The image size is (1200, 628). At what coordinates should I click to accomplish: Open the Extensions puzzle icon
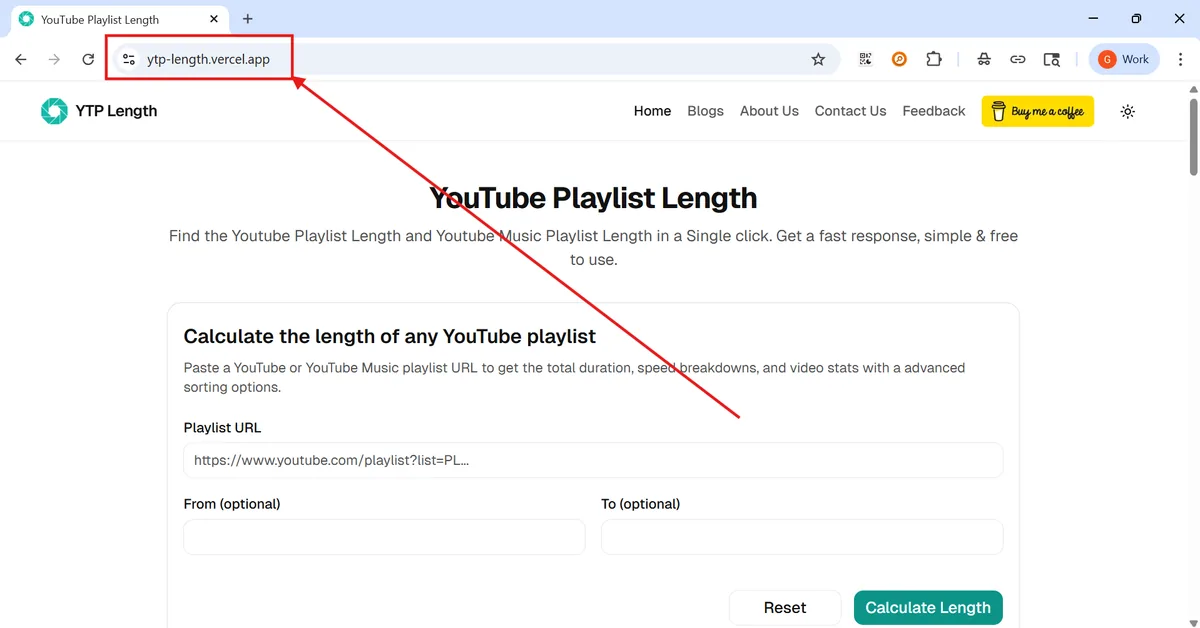tap(933, 60)
